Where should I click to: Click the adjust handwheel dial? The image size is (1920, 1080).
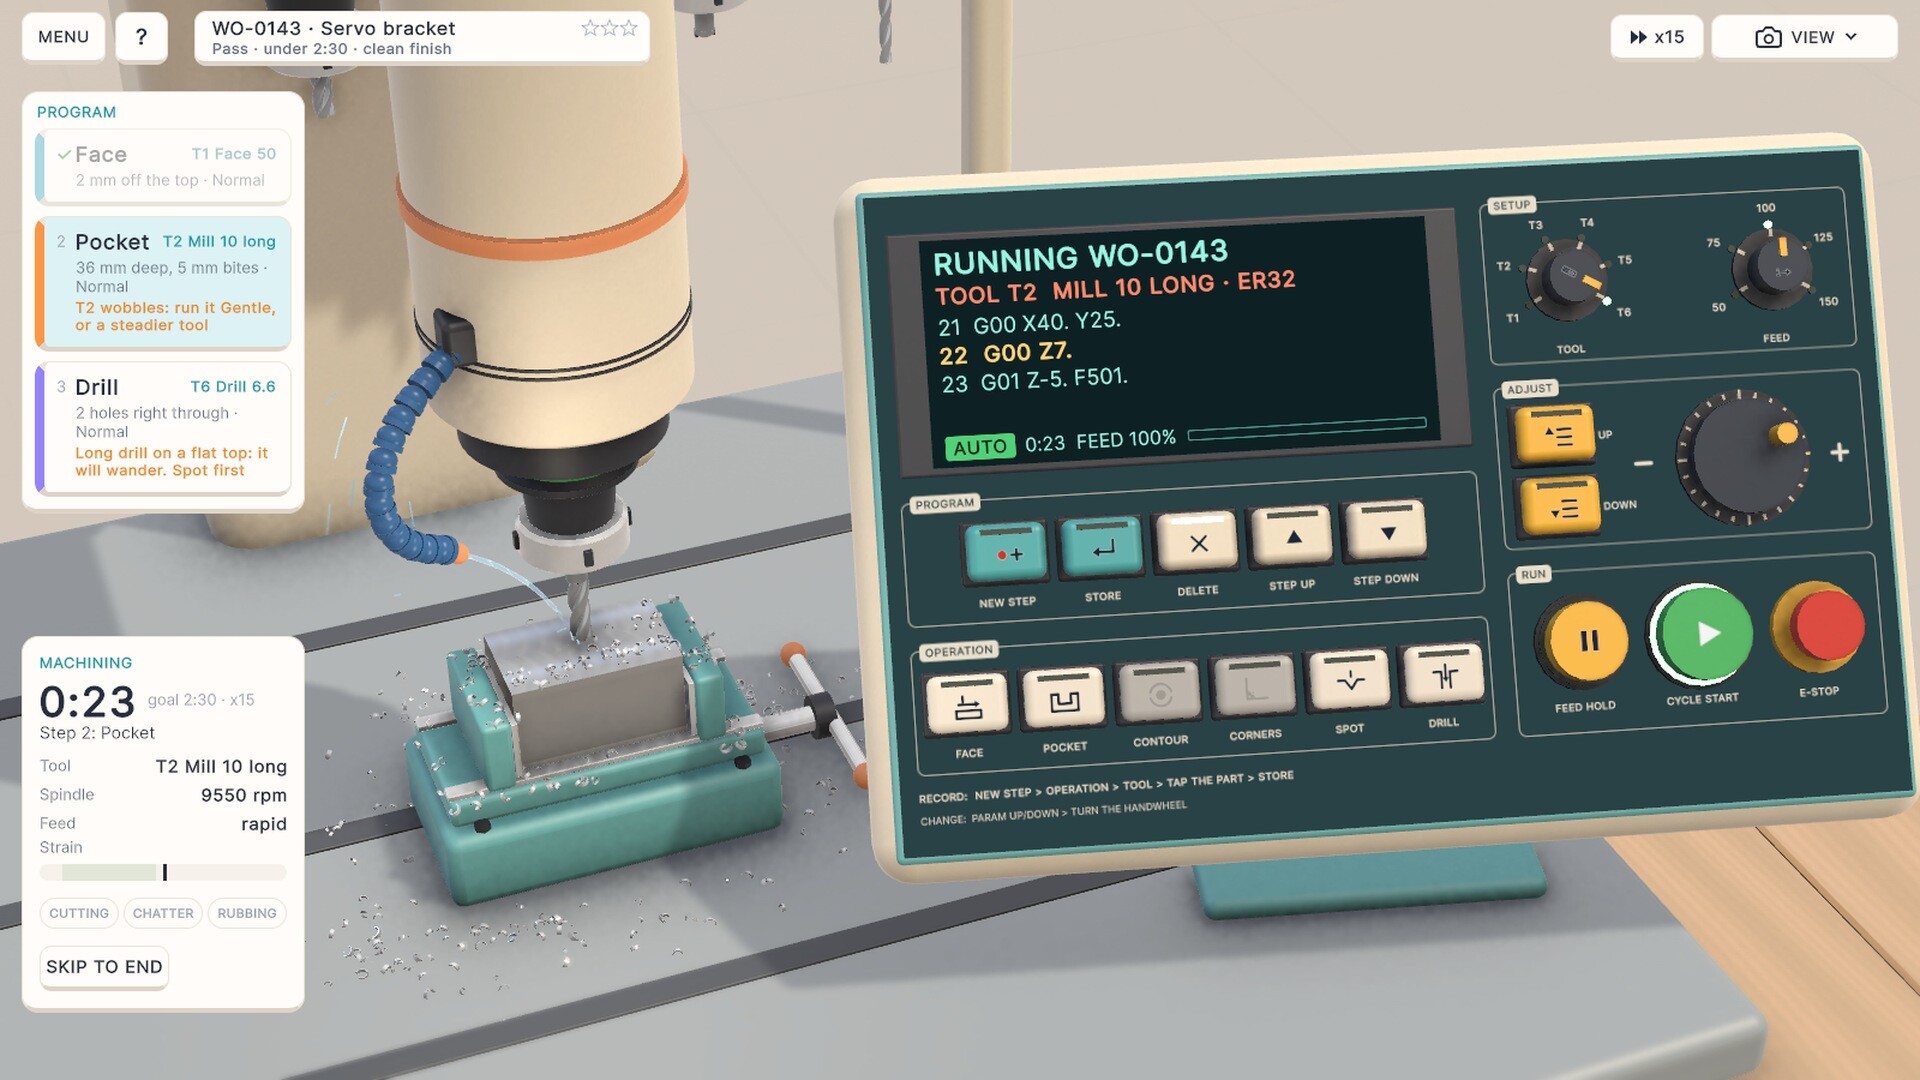1743,458
